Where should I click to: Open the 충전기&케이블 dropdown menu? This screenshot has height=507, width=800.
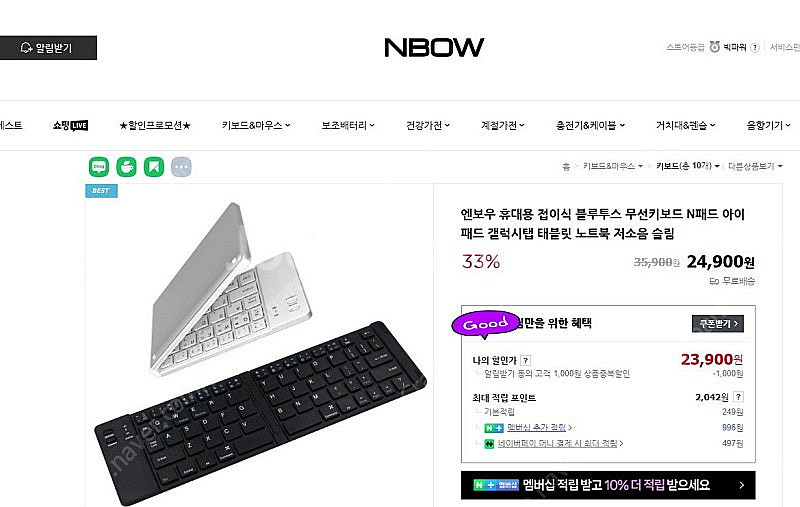[590, 125]
